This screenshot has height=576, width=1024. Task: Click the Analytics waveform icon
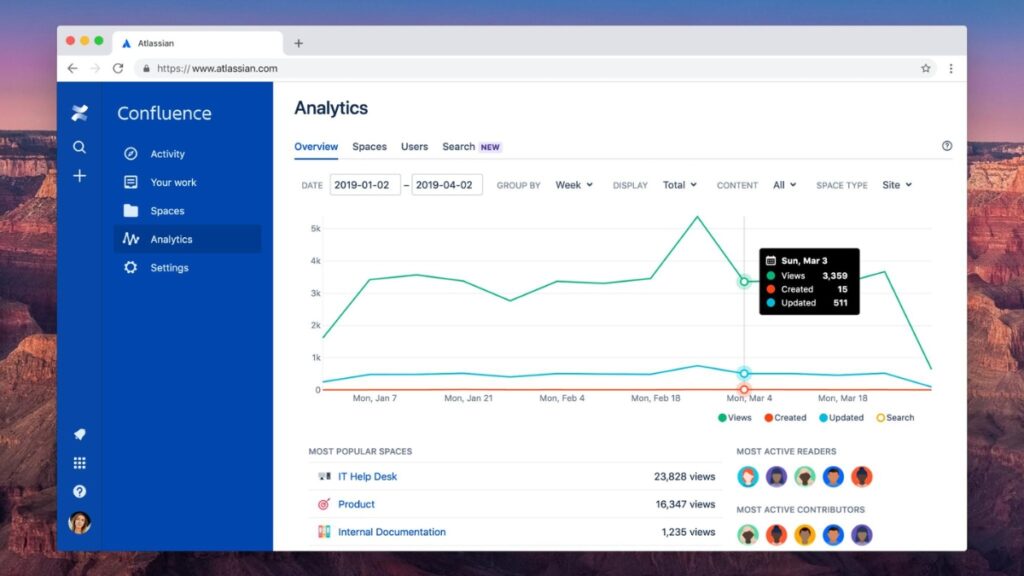[x=131, y=239]
